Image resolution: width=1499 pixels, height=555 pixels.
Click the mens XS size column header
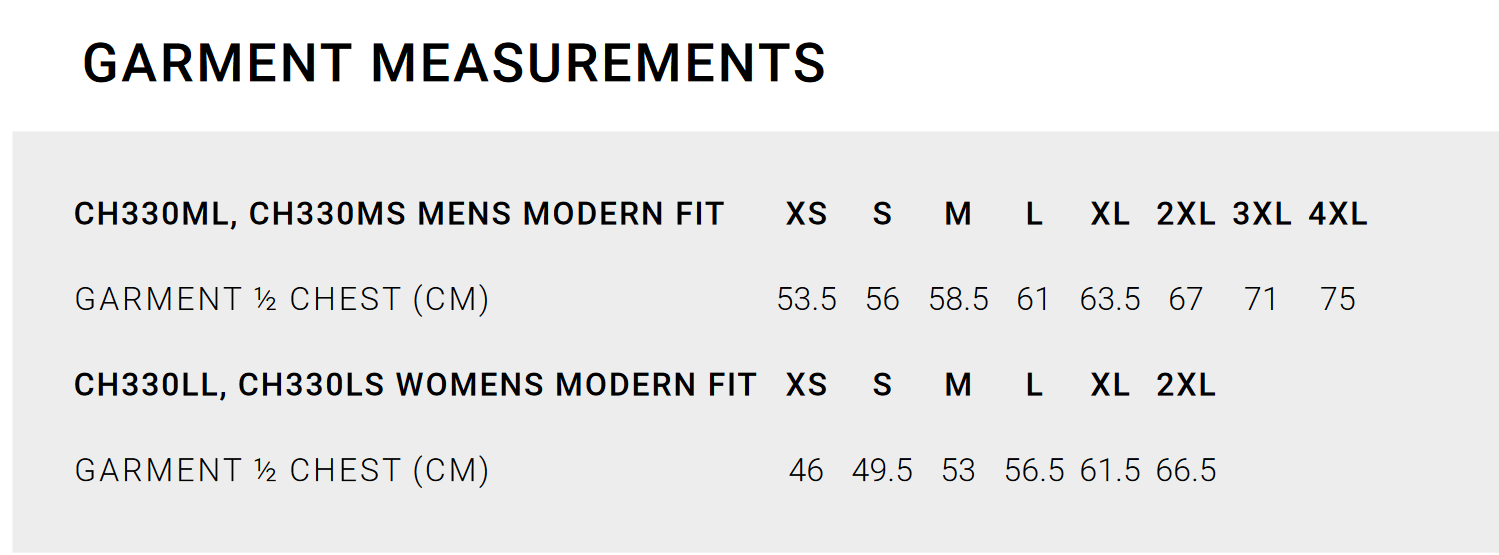806,214
